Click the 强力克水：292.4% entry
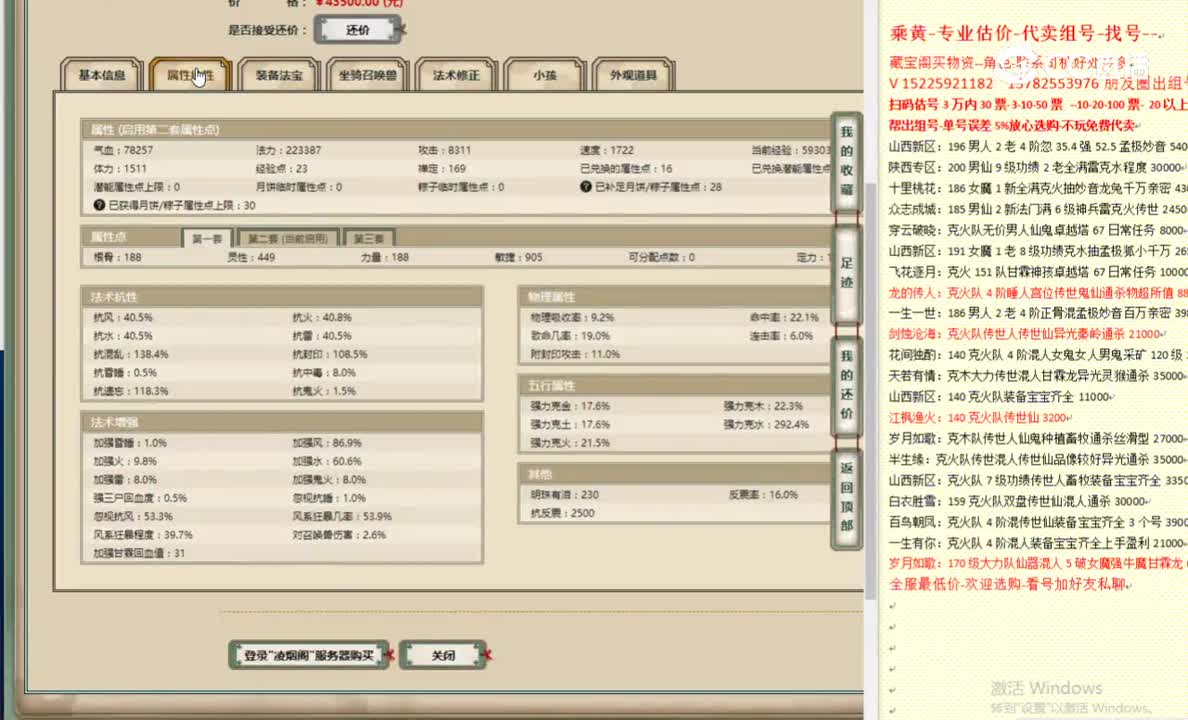 pos(766,424)
